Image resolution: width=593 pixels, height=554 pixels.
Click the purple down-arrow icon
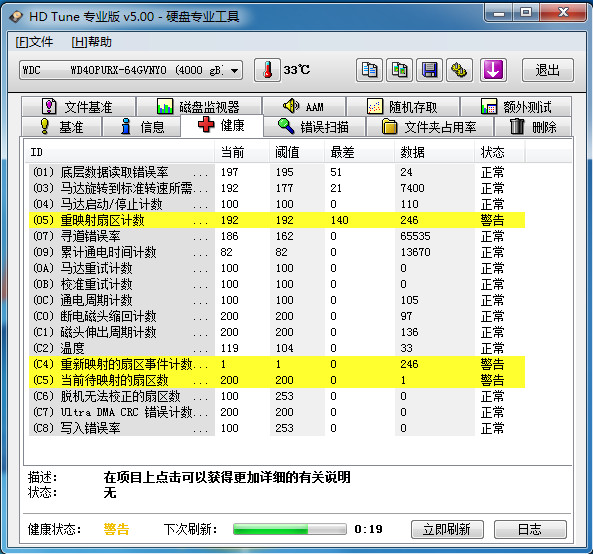pos(493,70)
